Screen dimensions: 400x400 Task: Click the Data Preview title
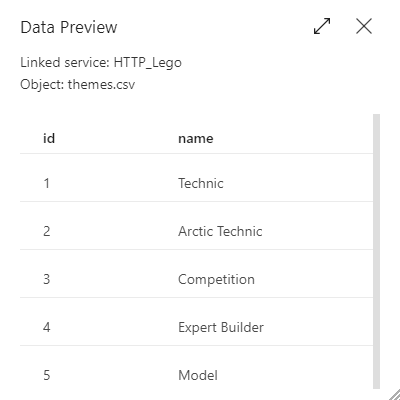[x=69, y=27]
